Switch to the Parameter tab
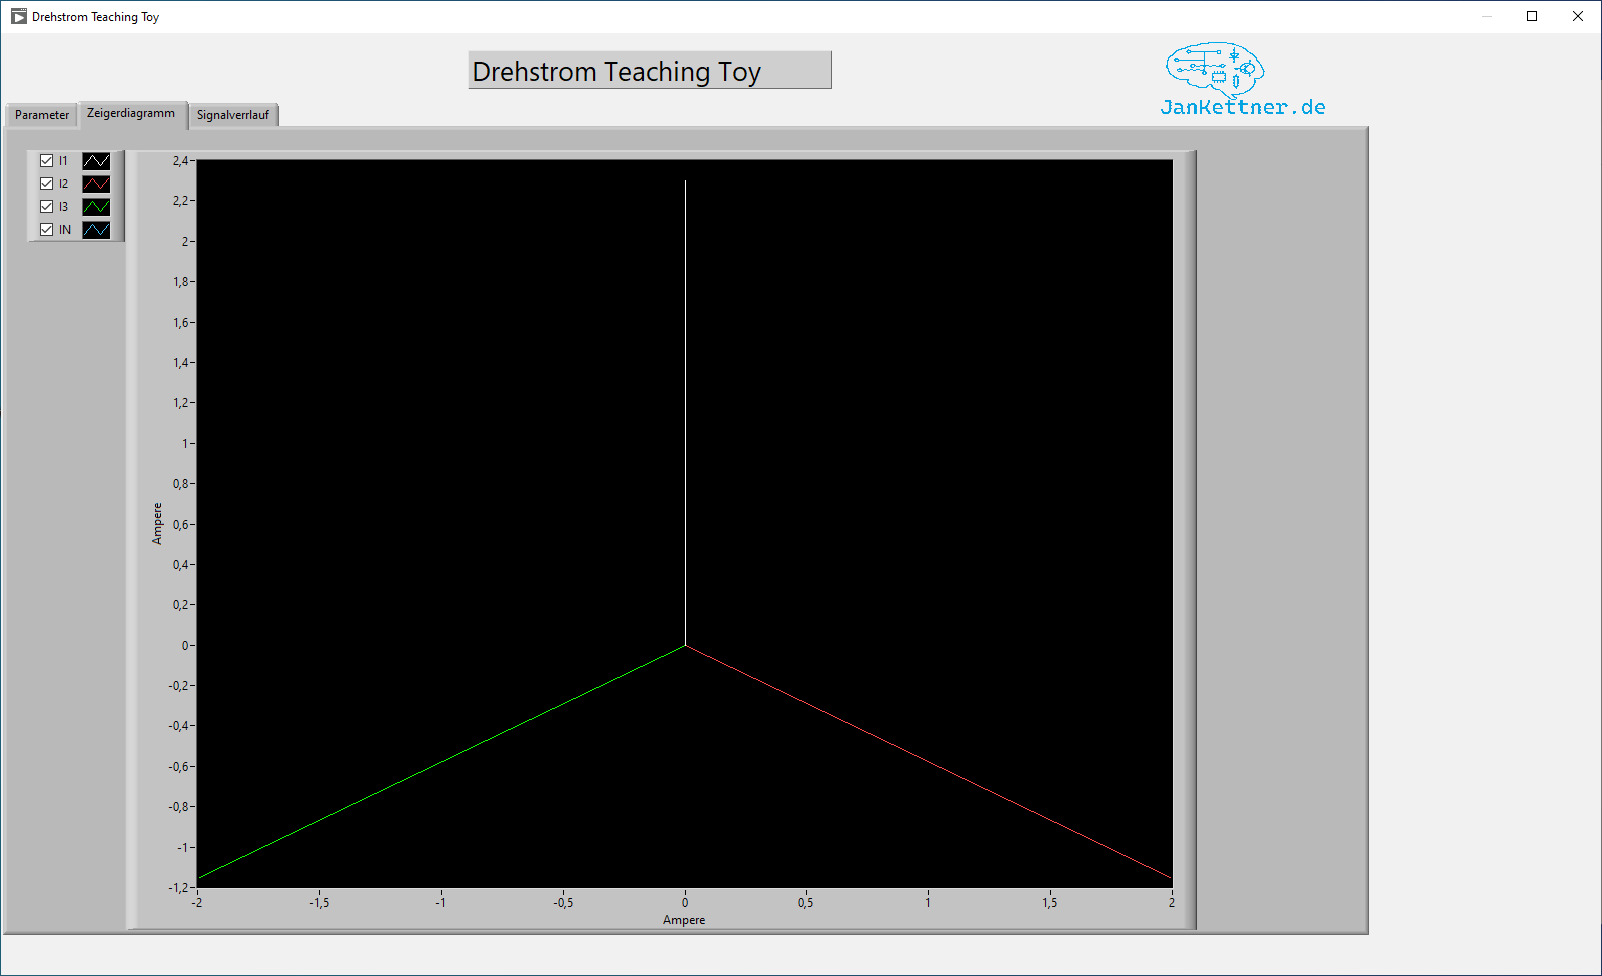 [x=42, y=115]
